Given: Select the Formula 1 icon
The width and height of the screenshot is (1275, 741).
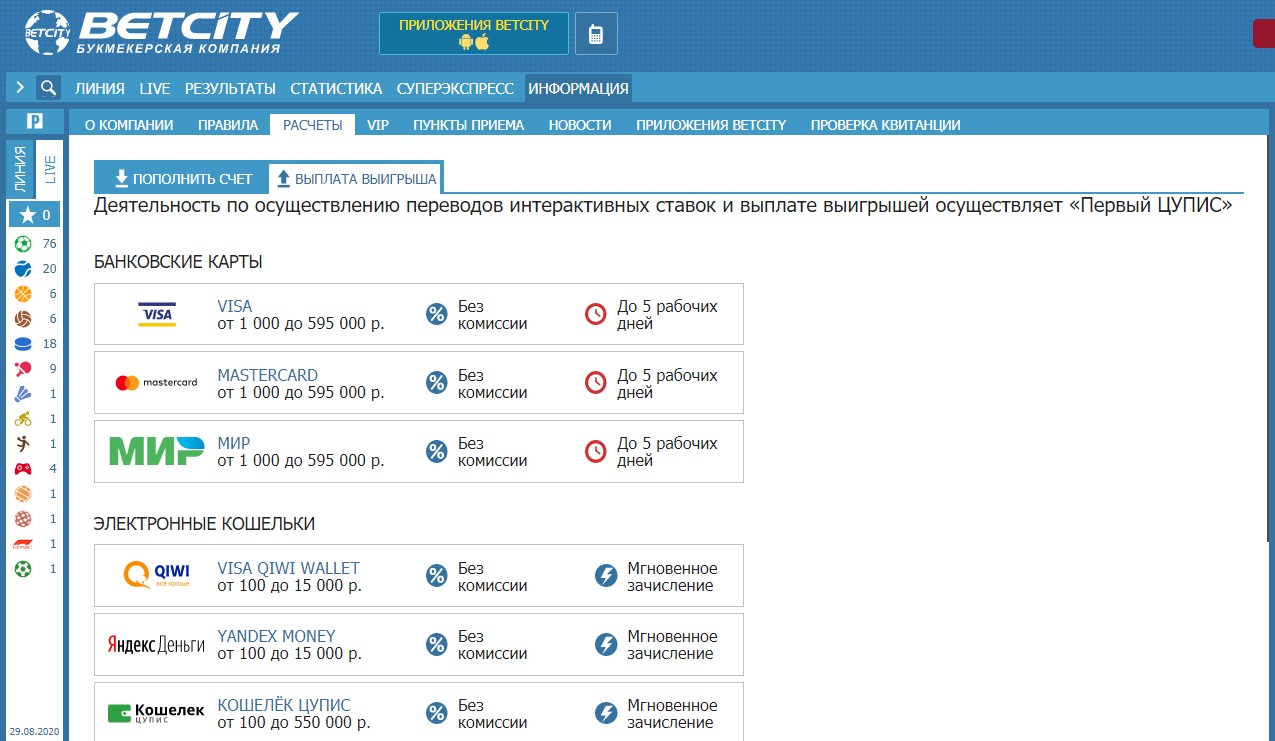Looking at the screenshot, I should coord(23,544).
